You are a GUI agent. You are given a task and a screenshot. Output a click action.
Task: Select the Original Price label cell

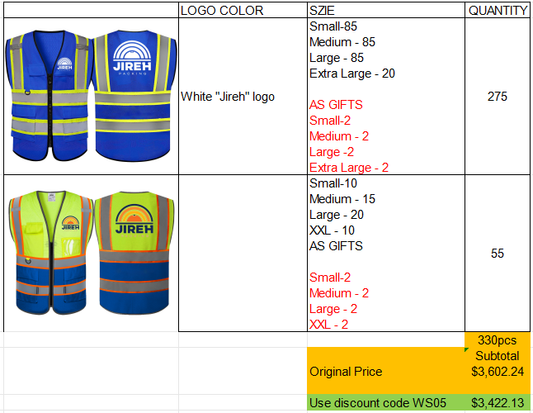386,371
